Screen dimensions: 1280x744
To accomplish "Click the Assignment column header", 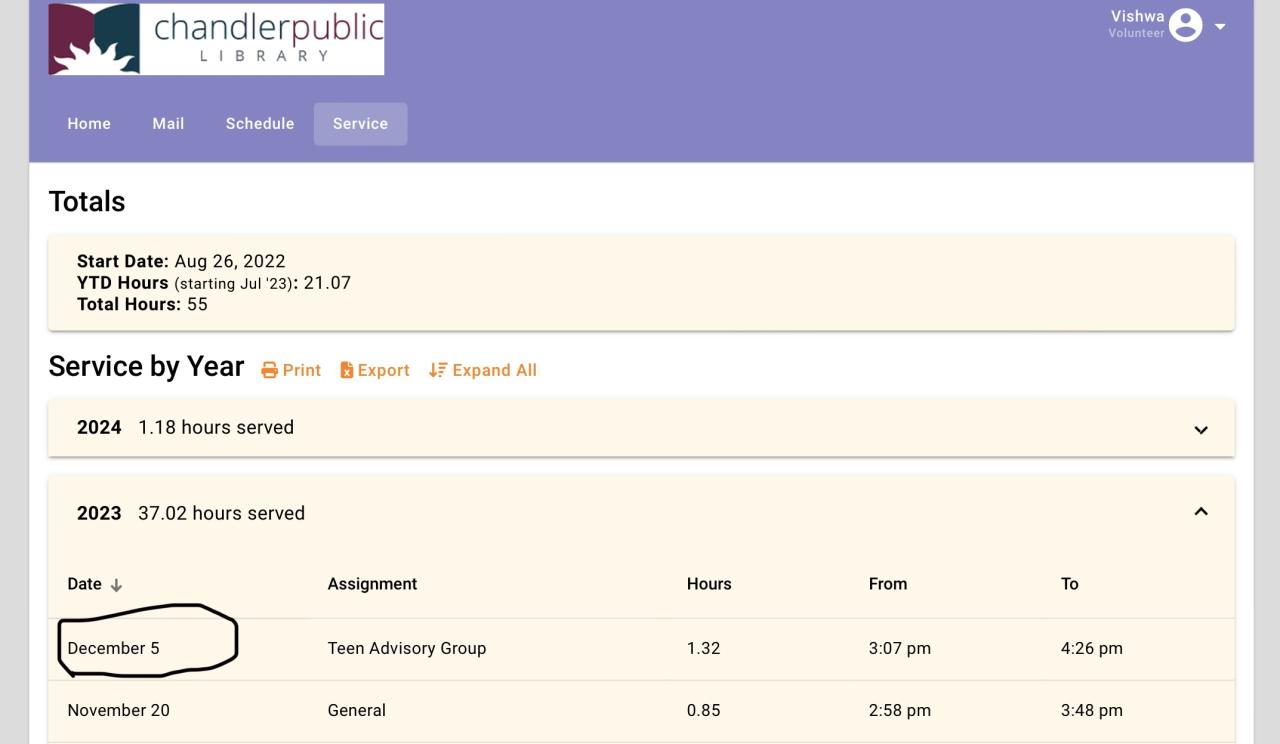I will (x=372, y=584).
